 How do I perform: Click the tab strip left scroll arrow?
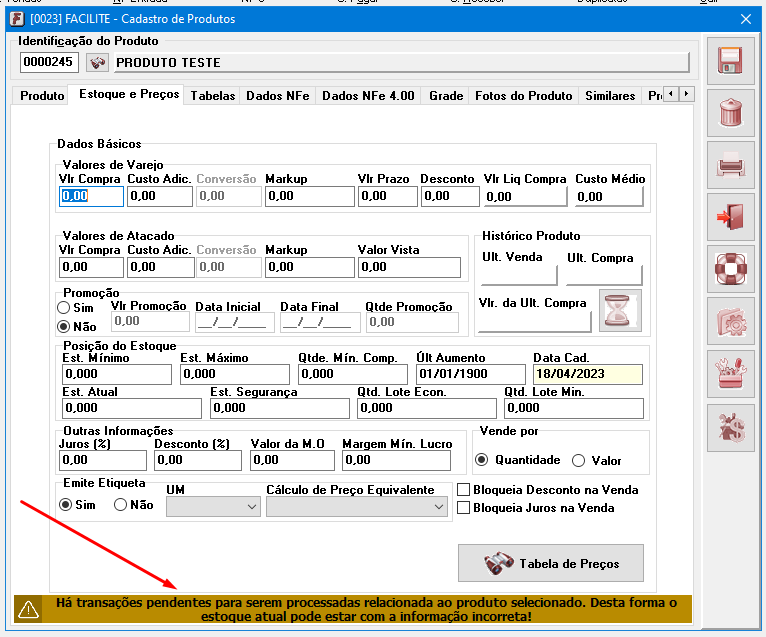click(x=671, y=94)
